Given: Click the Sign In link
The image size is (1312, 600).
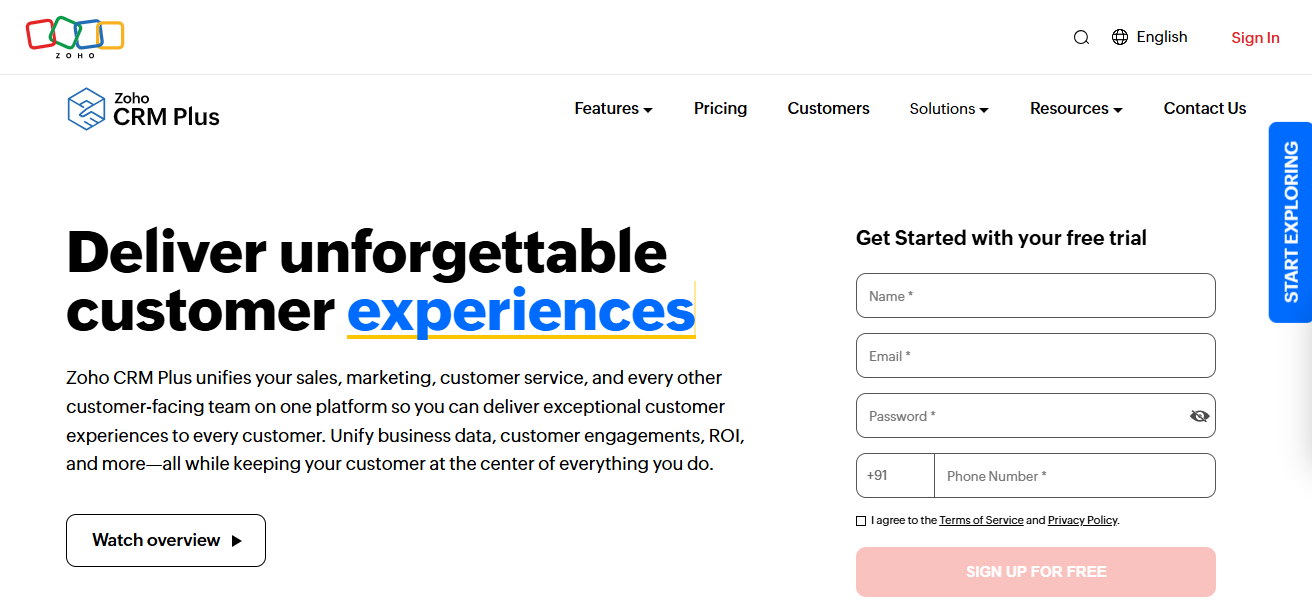Looking at the screenshot, I should (1255, 37).
